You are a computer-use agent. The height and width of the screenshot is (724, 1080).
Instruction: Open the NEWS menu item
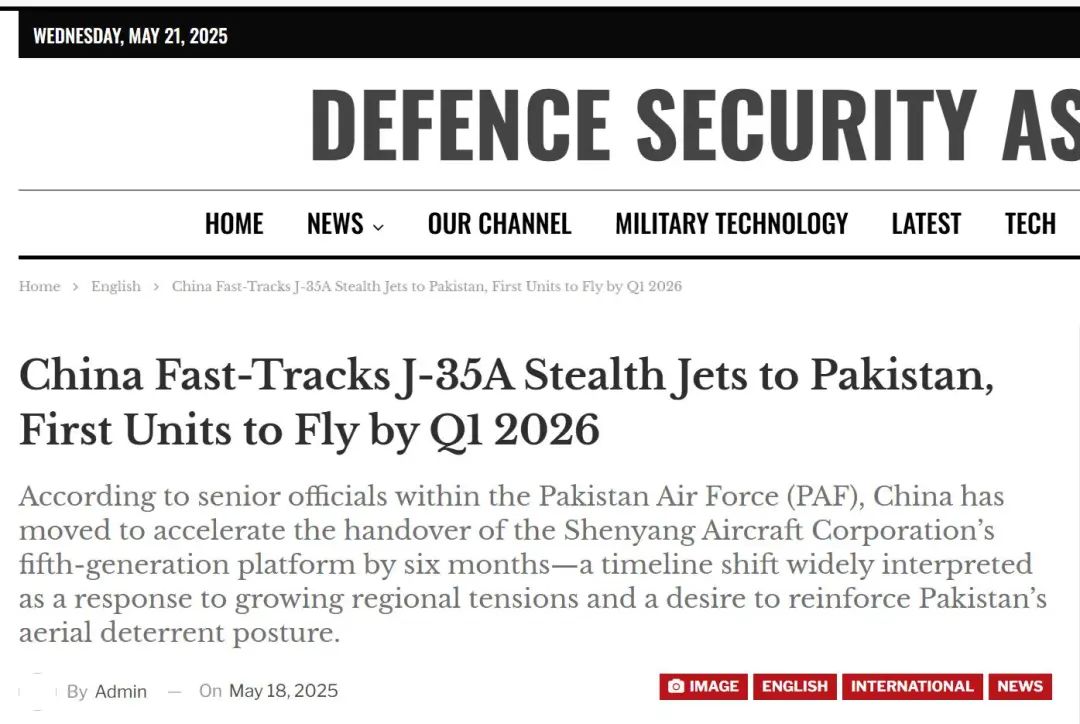335,224
